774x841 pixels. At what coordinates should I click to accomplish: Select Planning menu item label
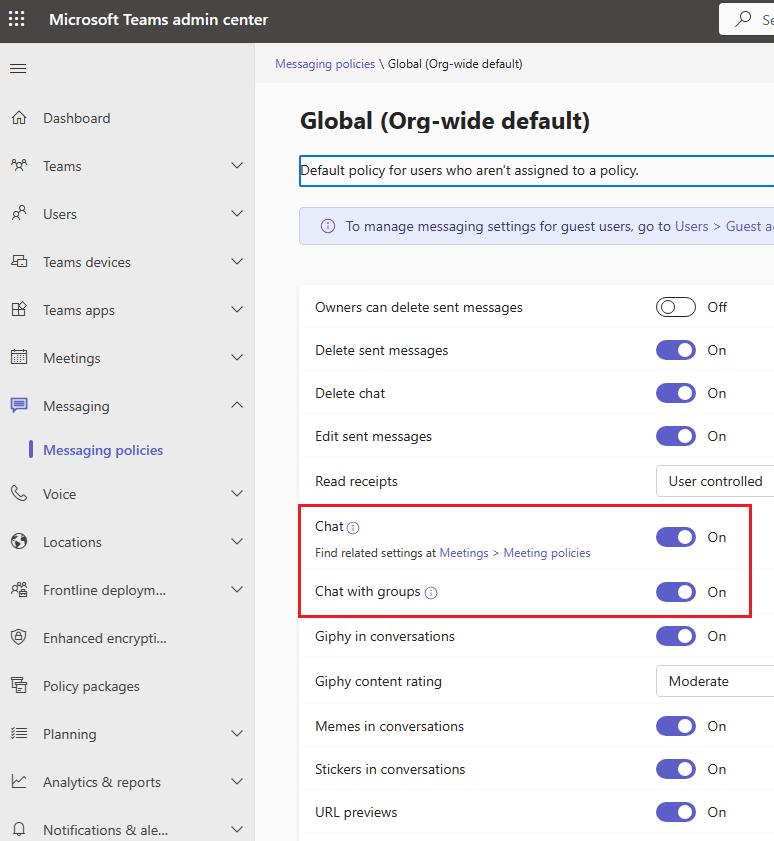tap(70, 734)
